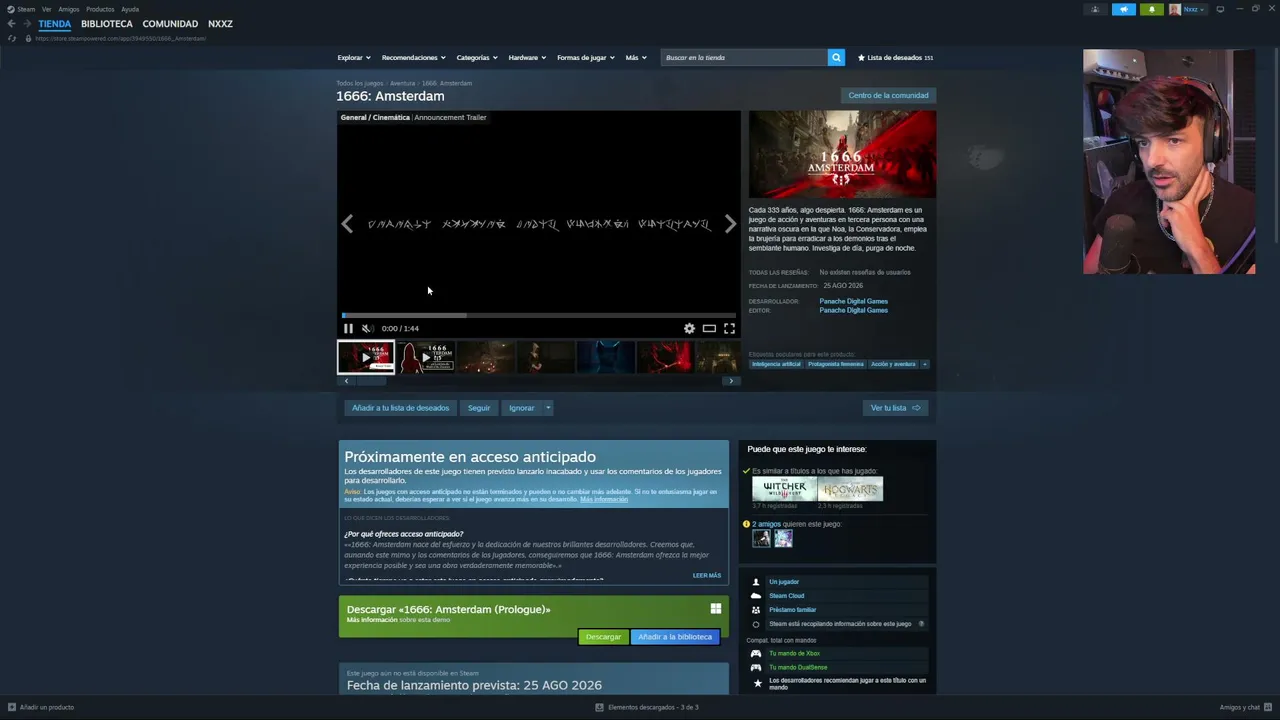Focus the store search field
The image size is (1280, 720).
[x=744, y=57]
